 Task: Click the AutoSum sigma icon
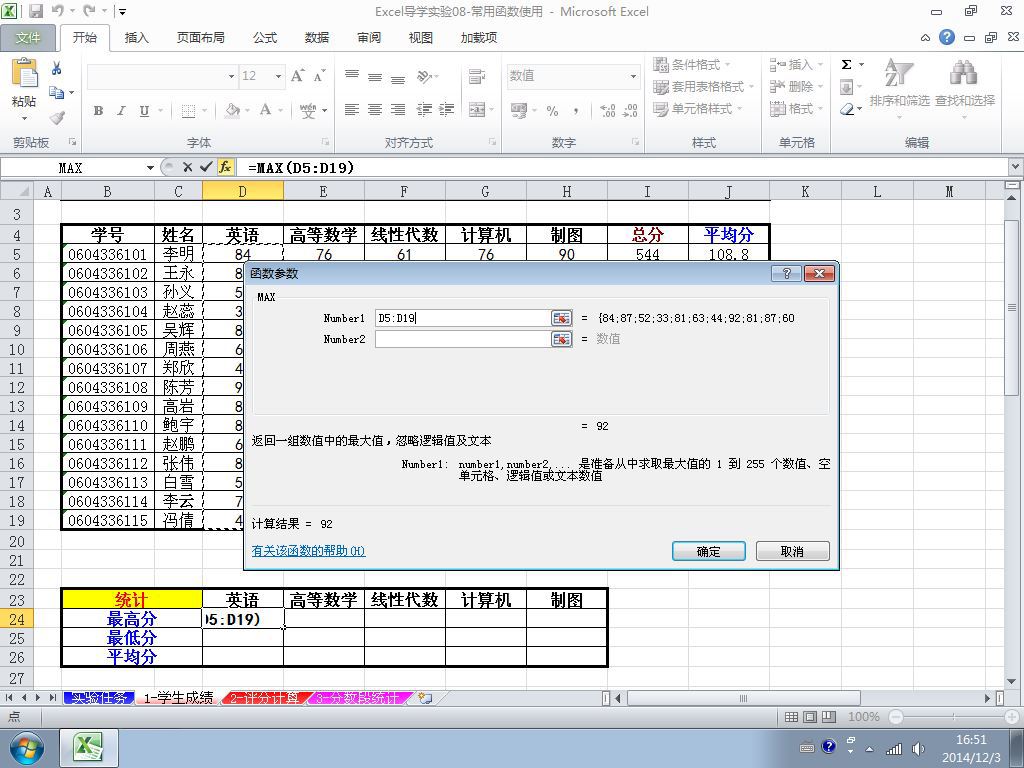click(x=847, y=65)
